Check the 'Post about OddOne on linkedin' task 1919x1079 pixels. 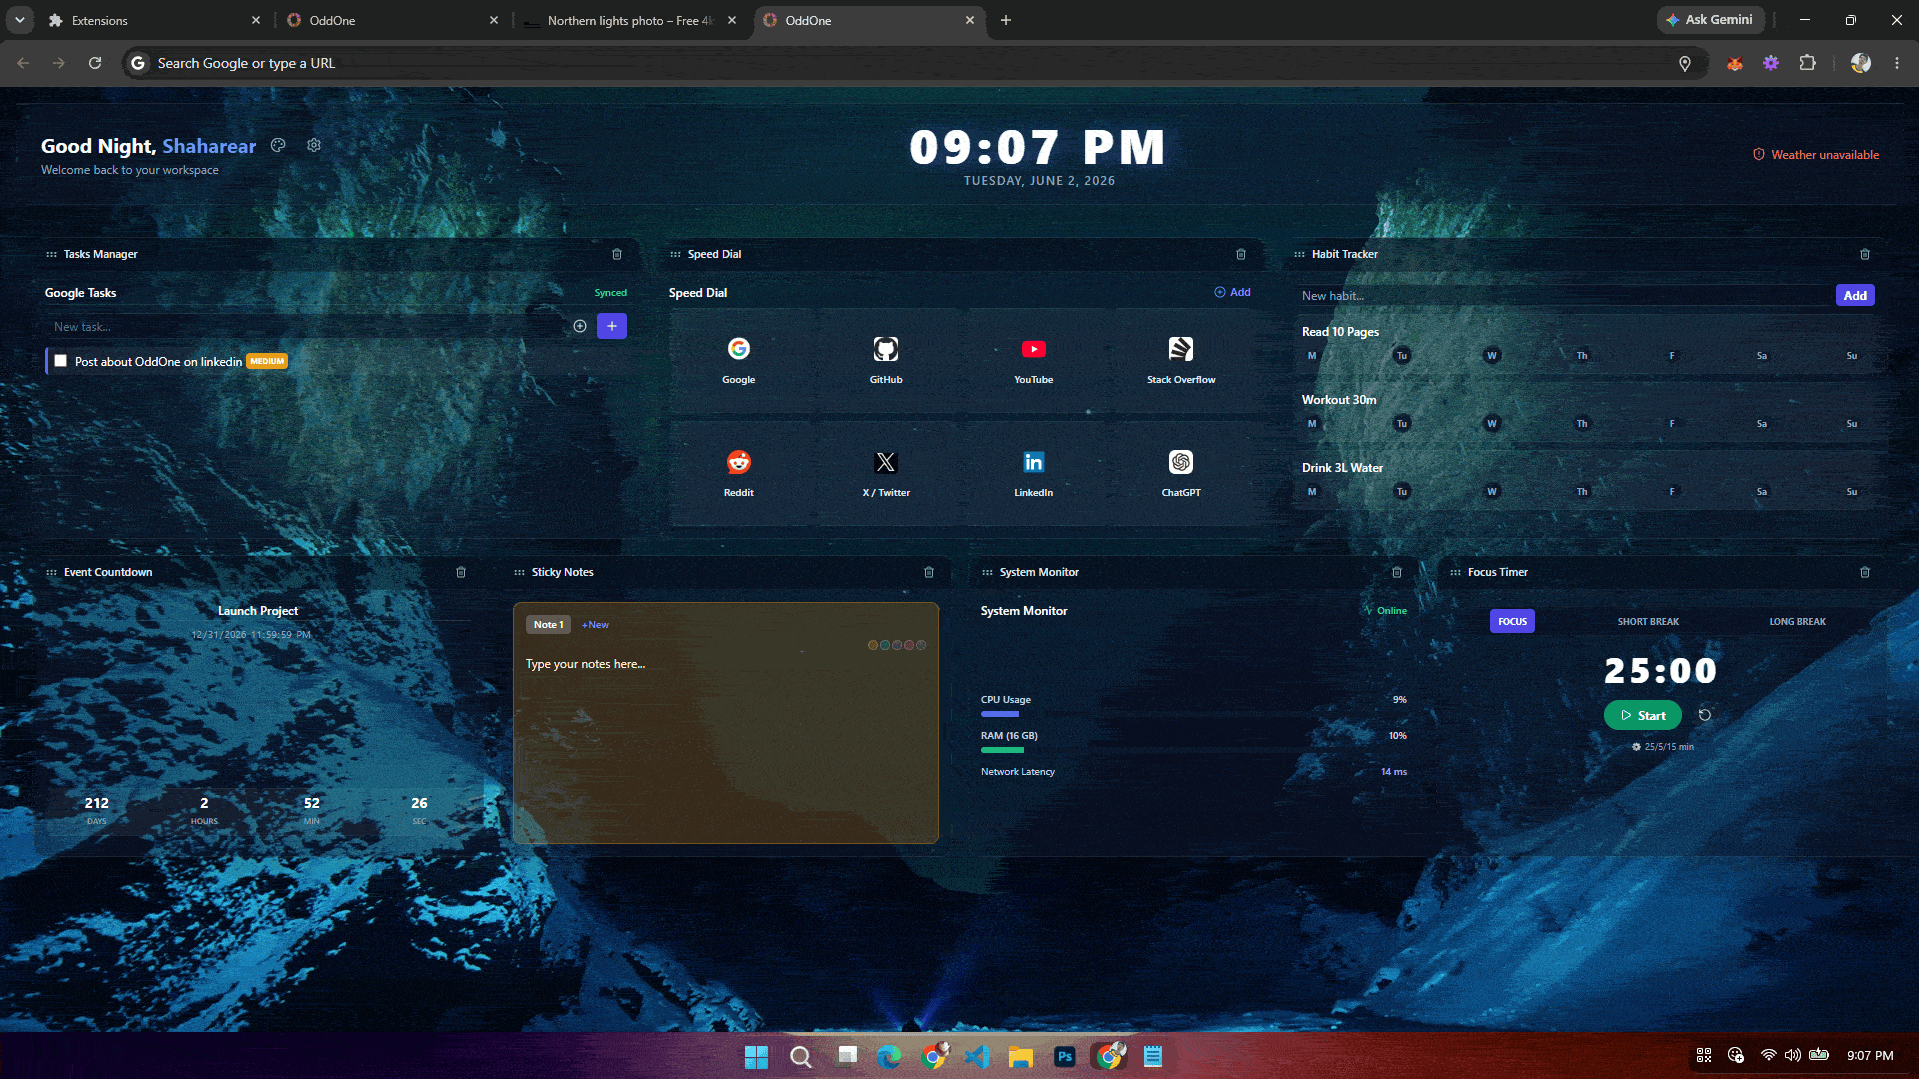(61, 361)
